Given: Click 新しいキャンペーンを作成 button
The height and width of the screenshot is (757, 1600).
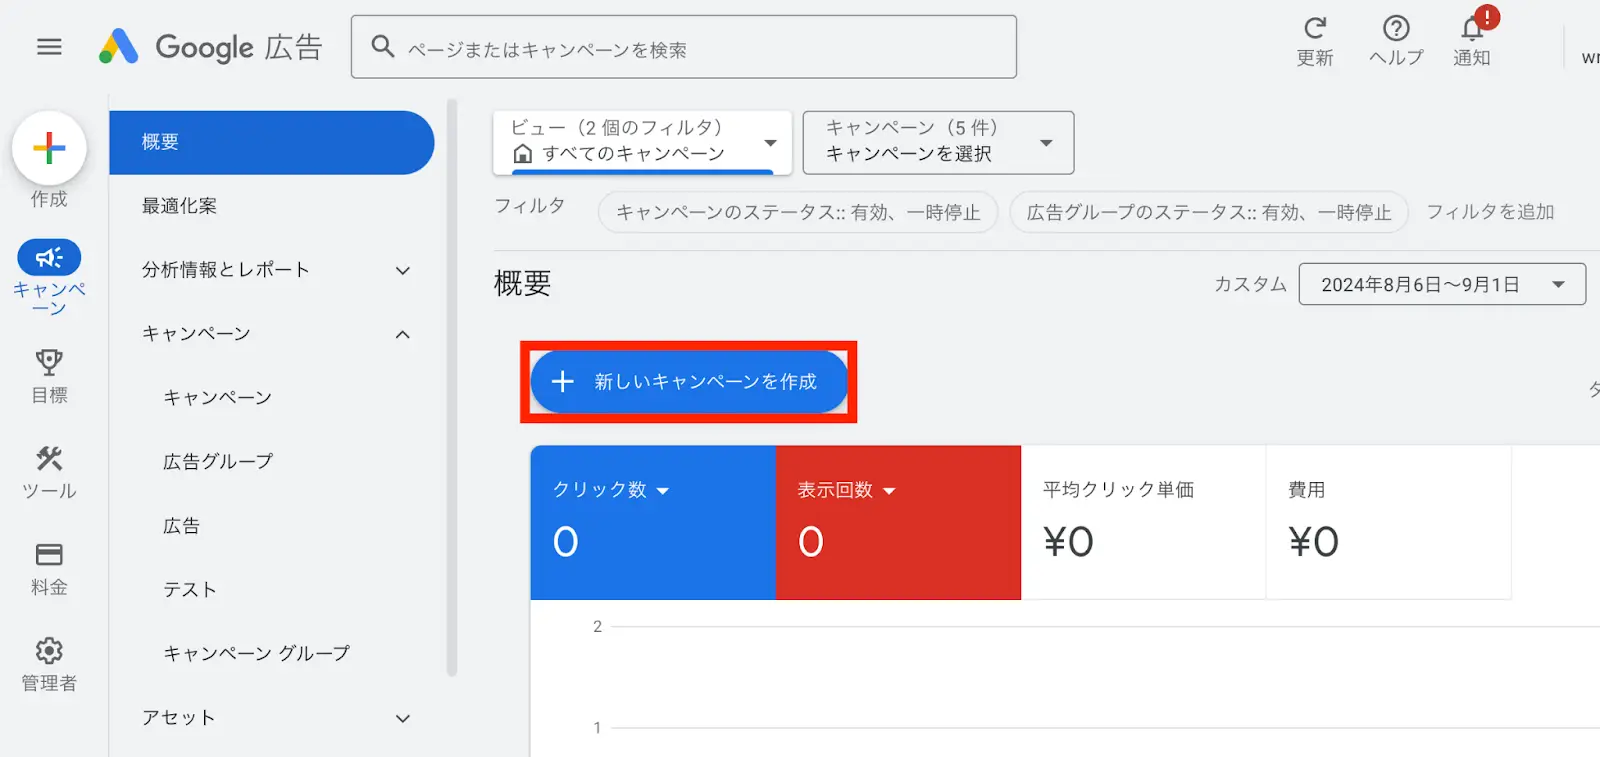Looking at the screenshot, I should [689, 382].
